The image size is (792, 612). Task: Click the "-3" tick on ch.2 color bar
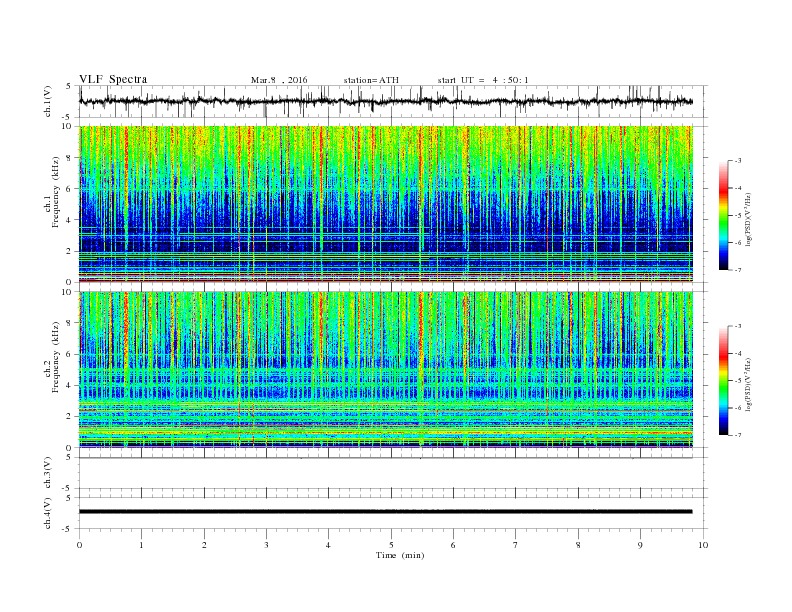(x=737, y=326)
